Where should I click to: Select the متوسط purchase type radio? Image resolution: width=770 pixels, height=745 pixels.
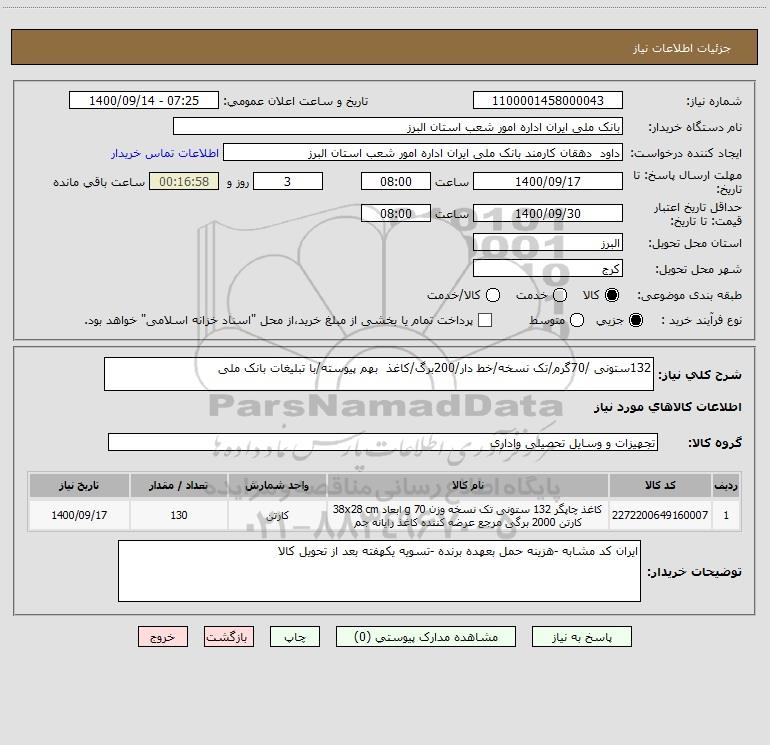coord(577,320)
